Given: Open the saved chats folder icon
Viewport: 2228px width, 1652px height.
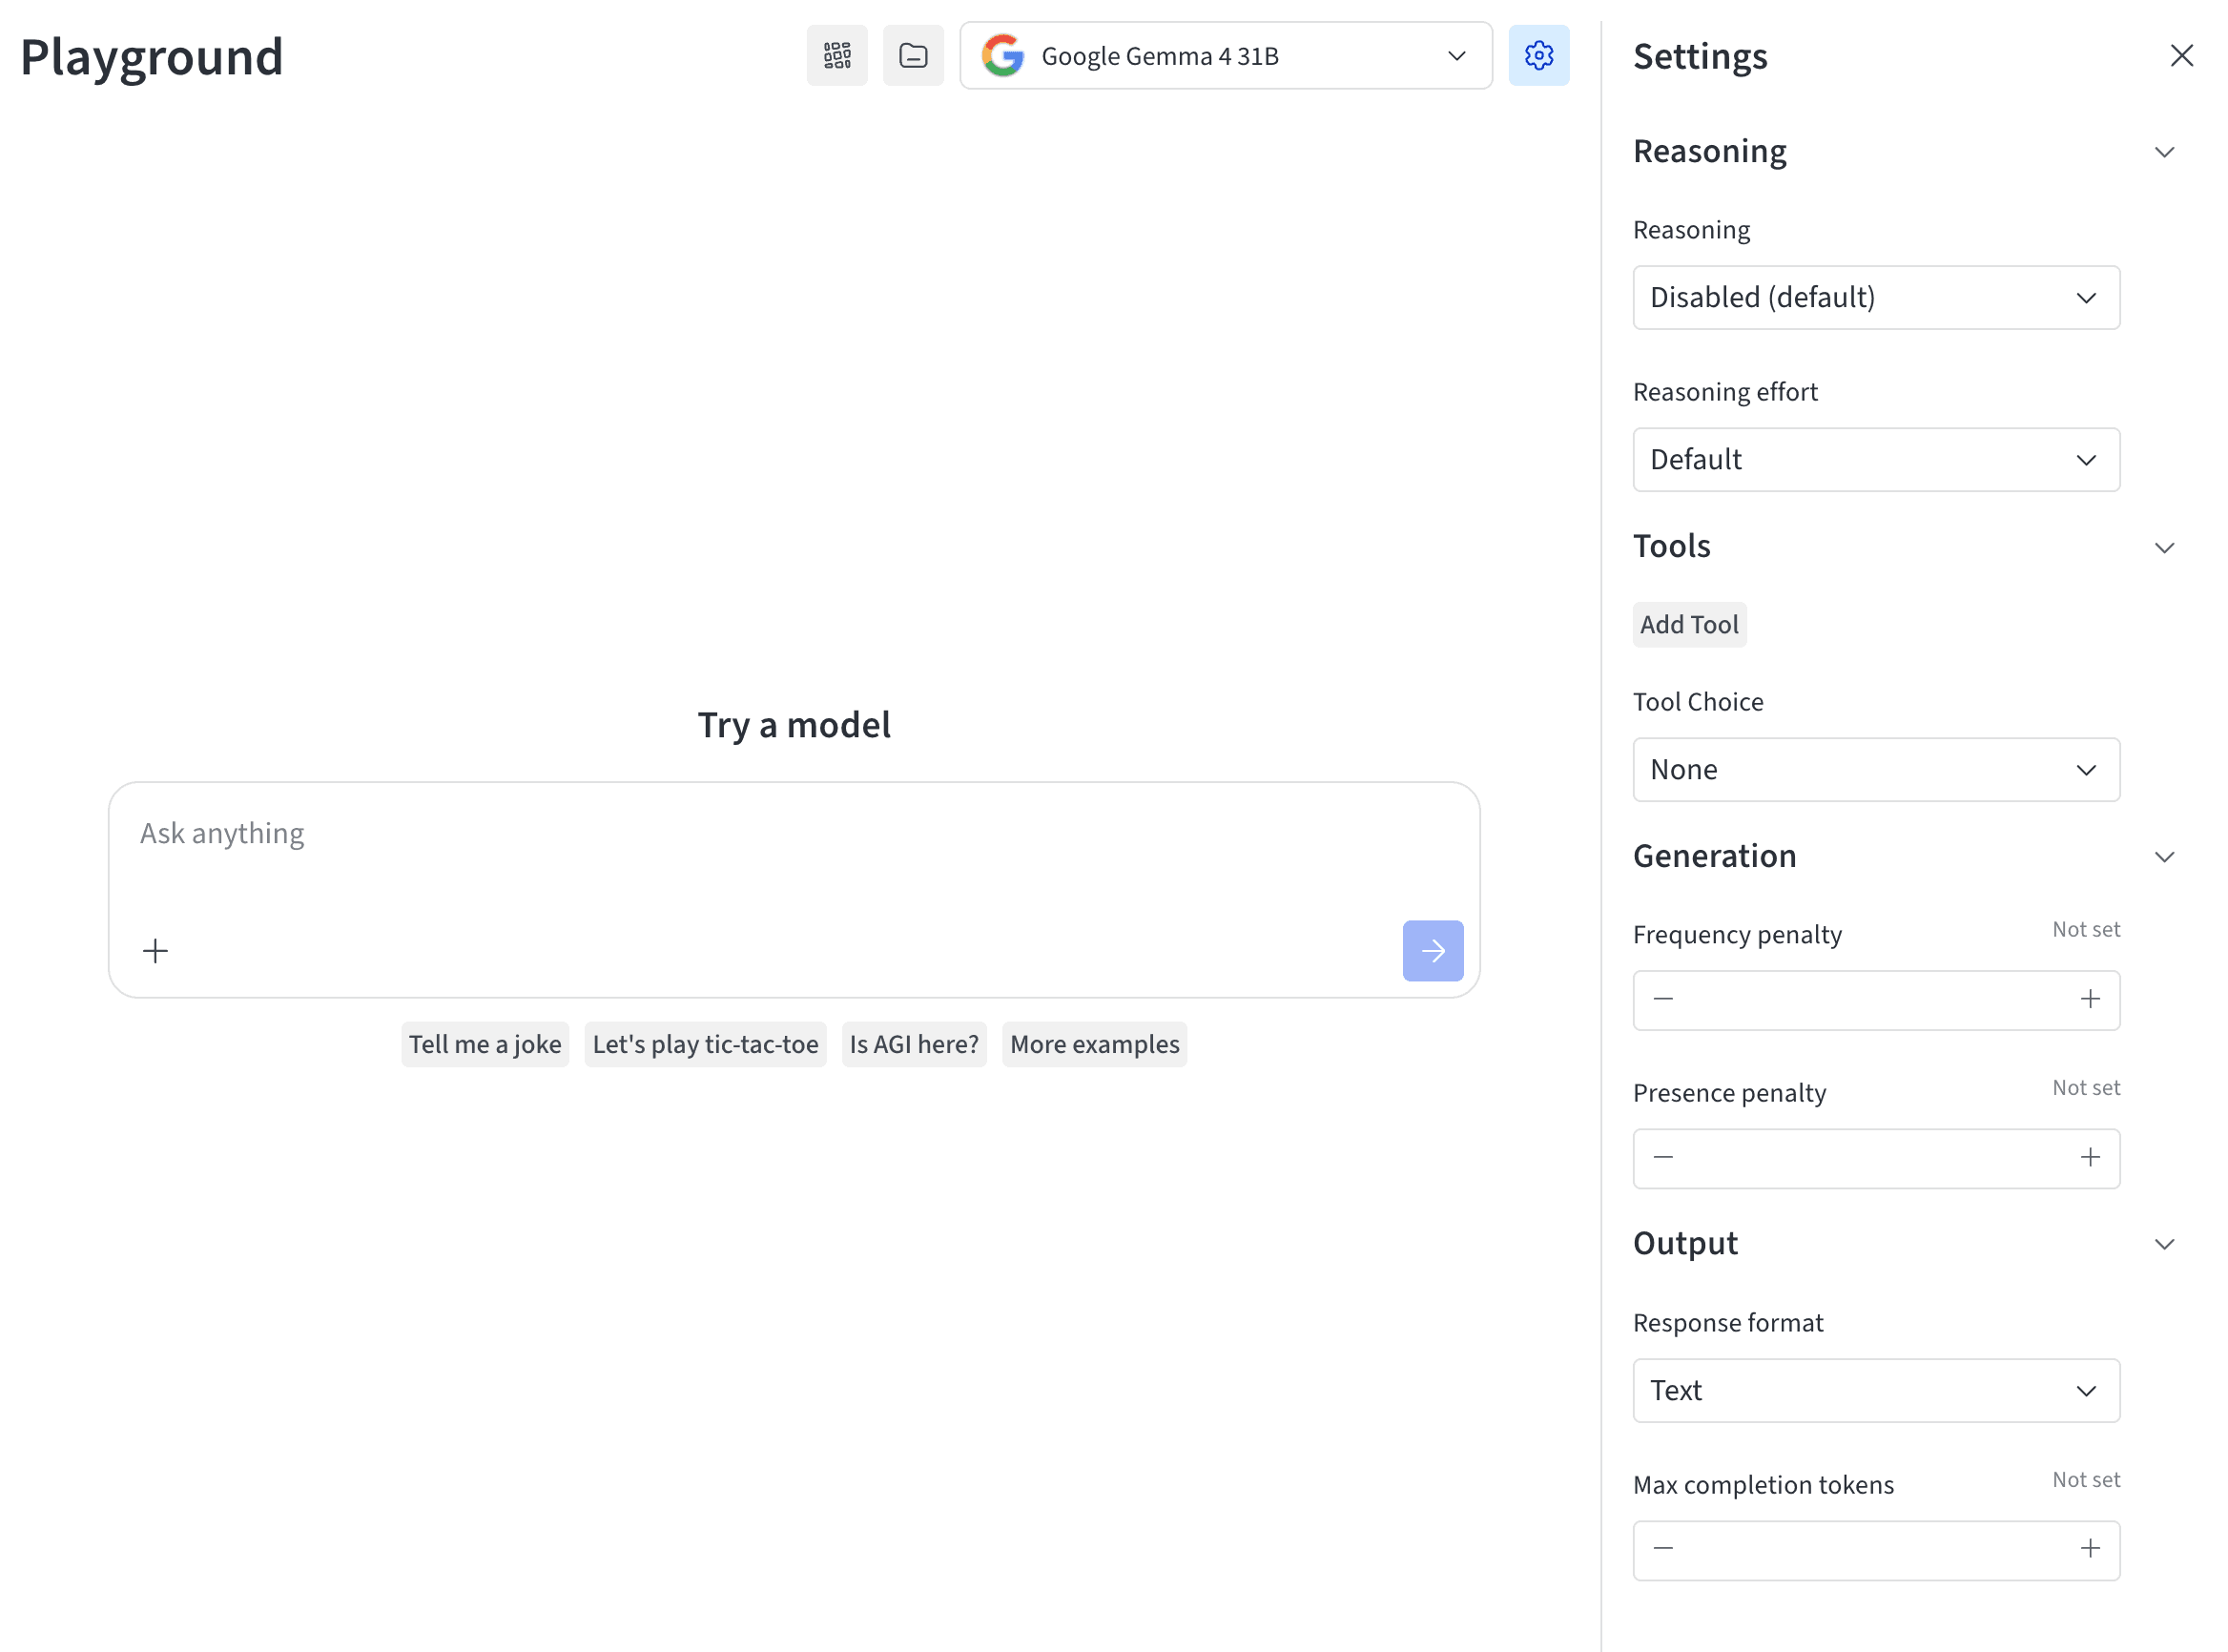Looking at the screenshot, I should click(x=913, y=56).
